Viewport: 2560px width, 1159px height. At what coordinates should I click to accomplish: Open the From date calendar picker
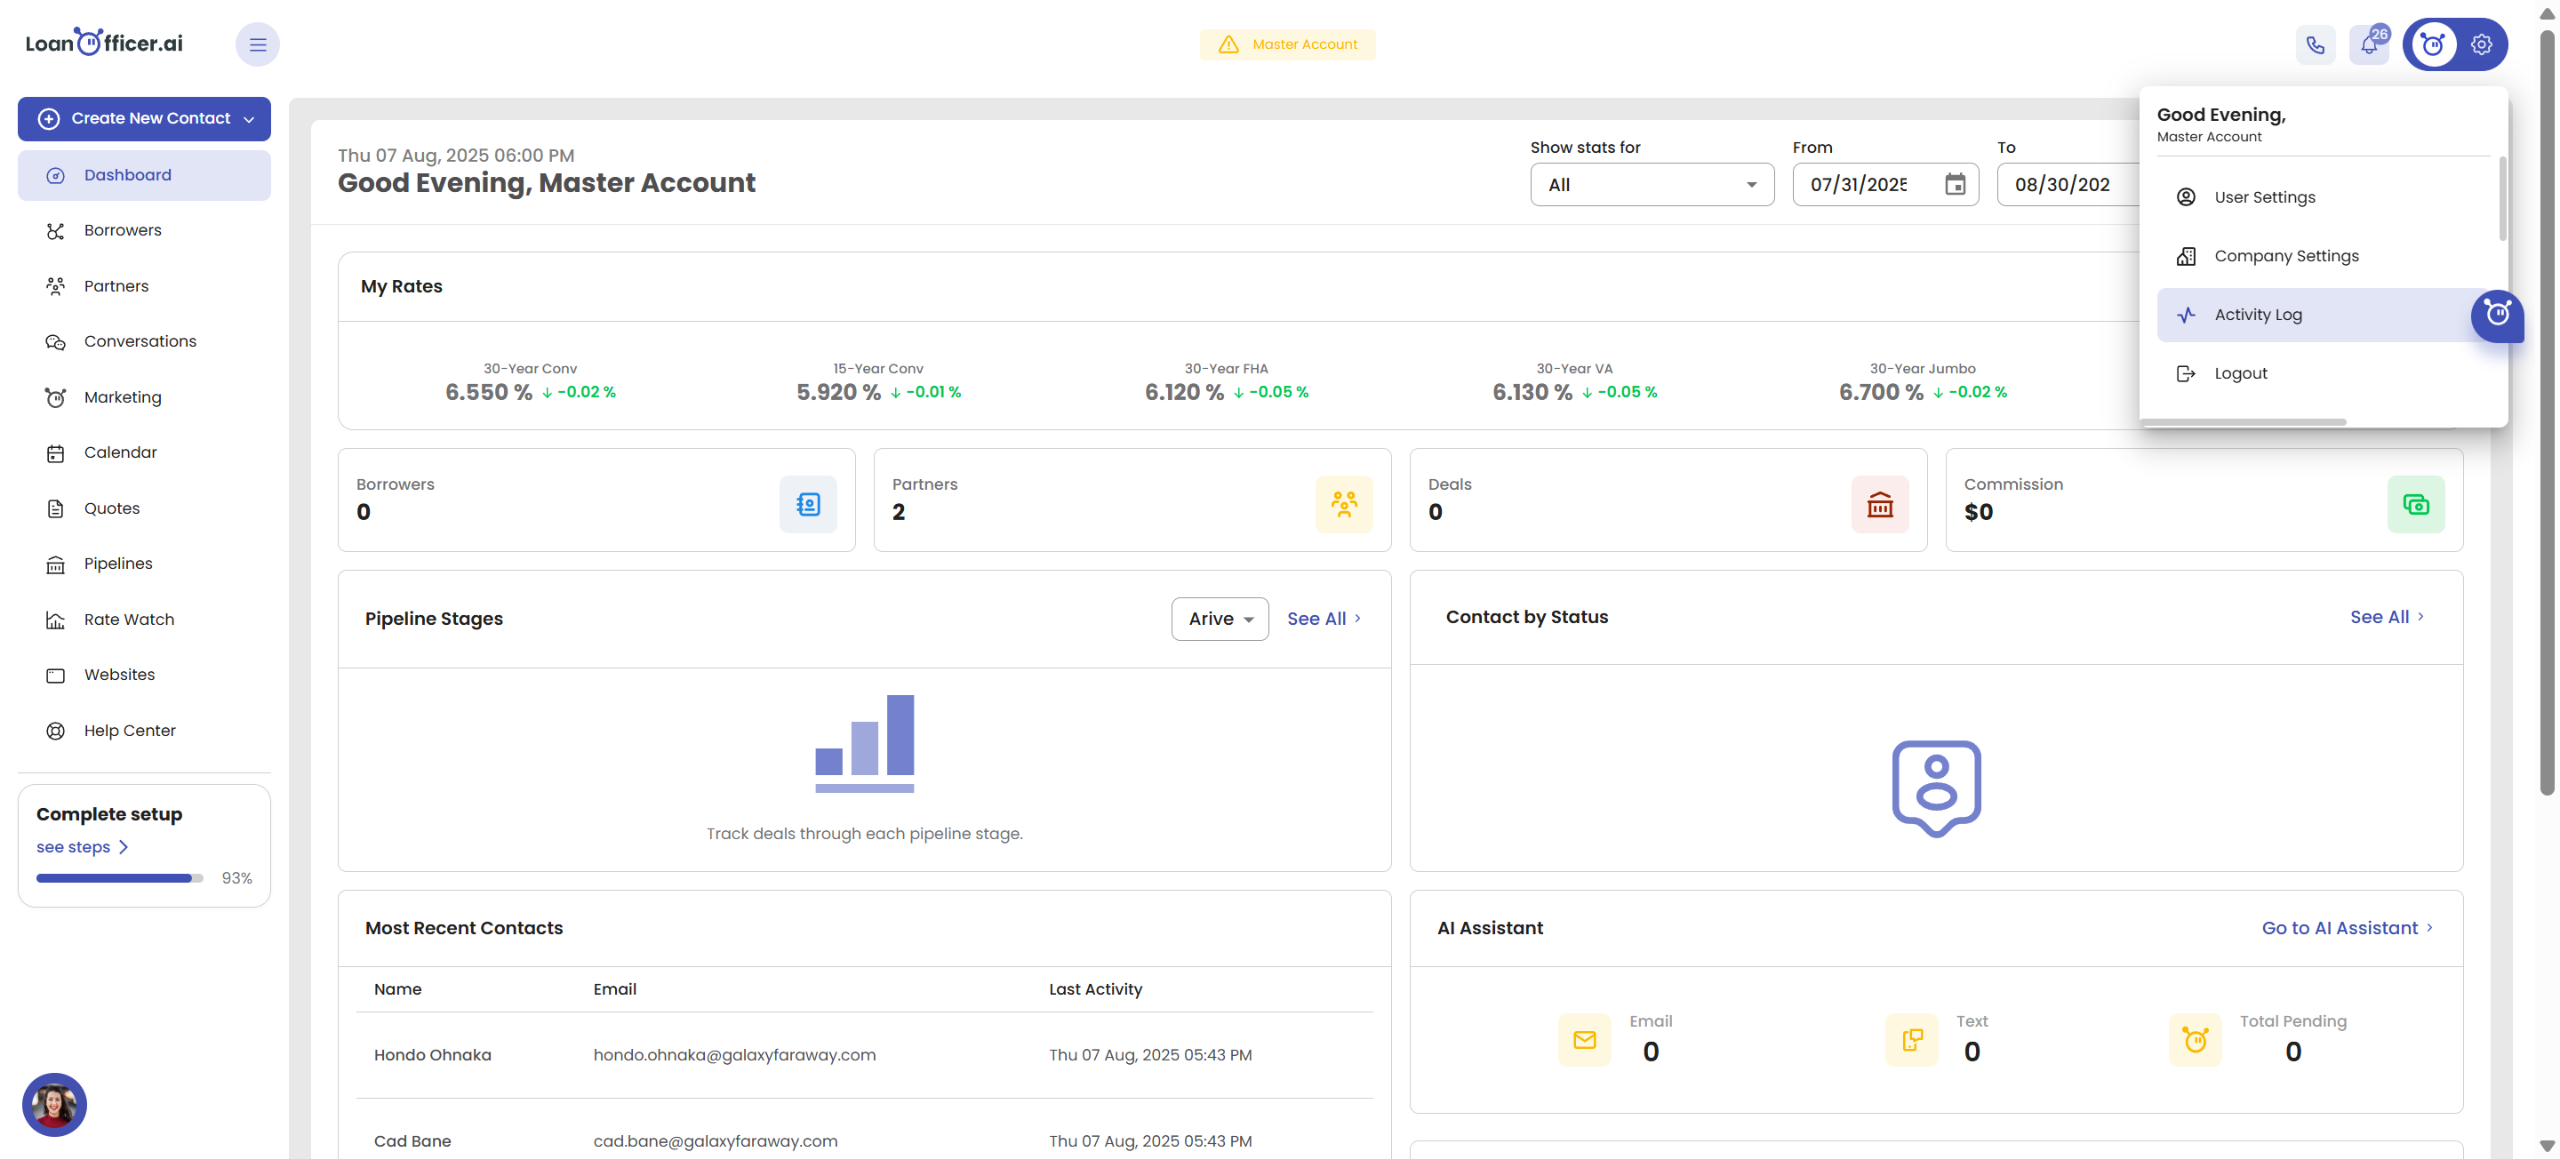pos(1955,185)
